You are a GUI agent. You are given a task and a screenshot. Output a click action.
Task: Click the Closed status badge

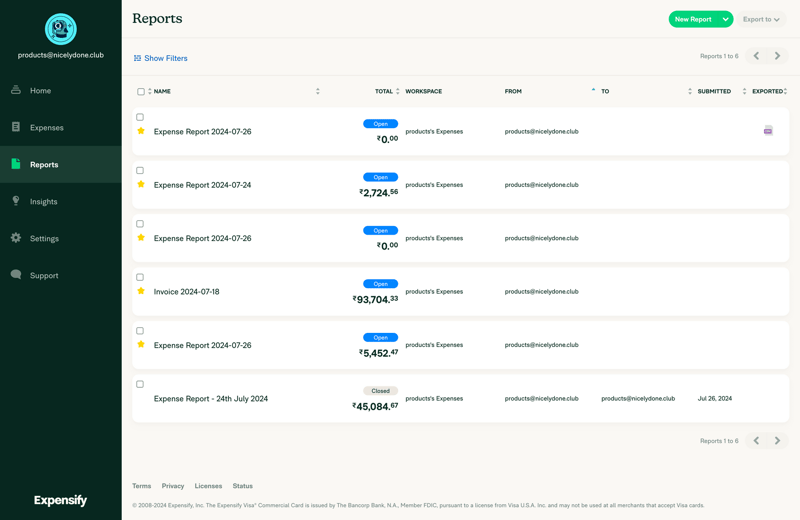pos(381,391)
